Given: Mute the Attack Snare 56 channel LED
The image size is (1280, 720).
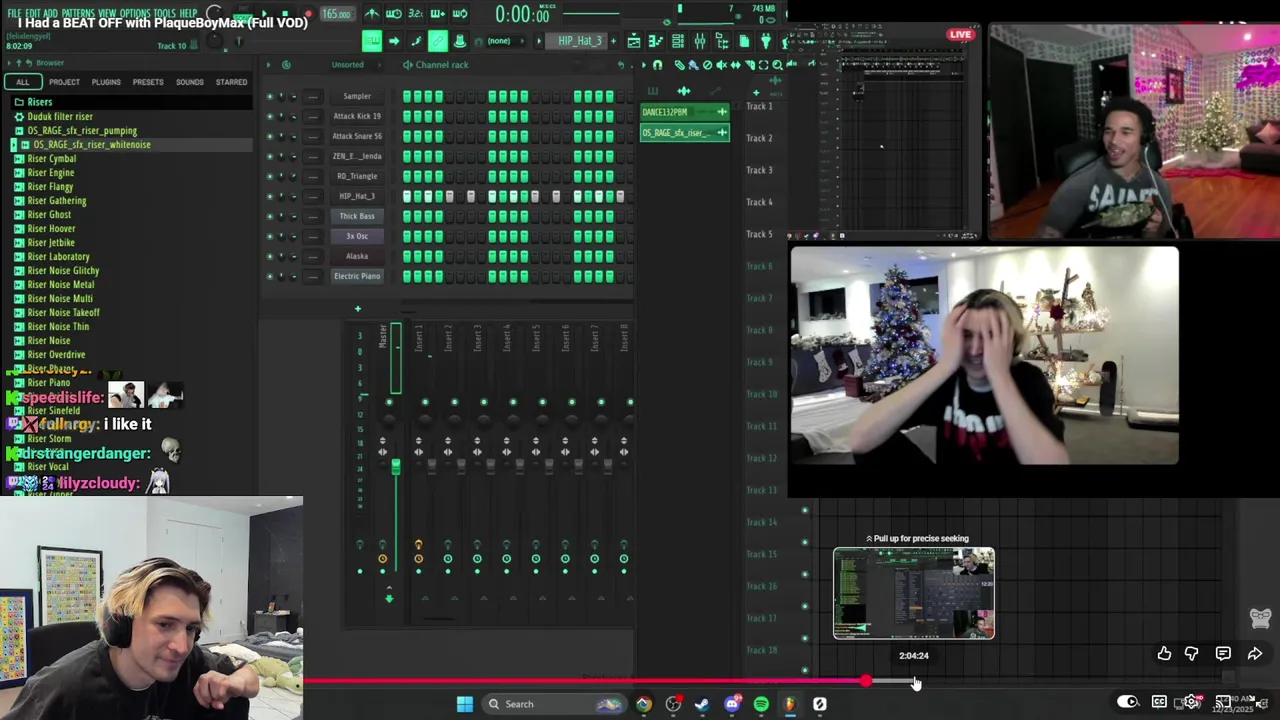Looking at the screenshot, I should (x=269, y=136).
